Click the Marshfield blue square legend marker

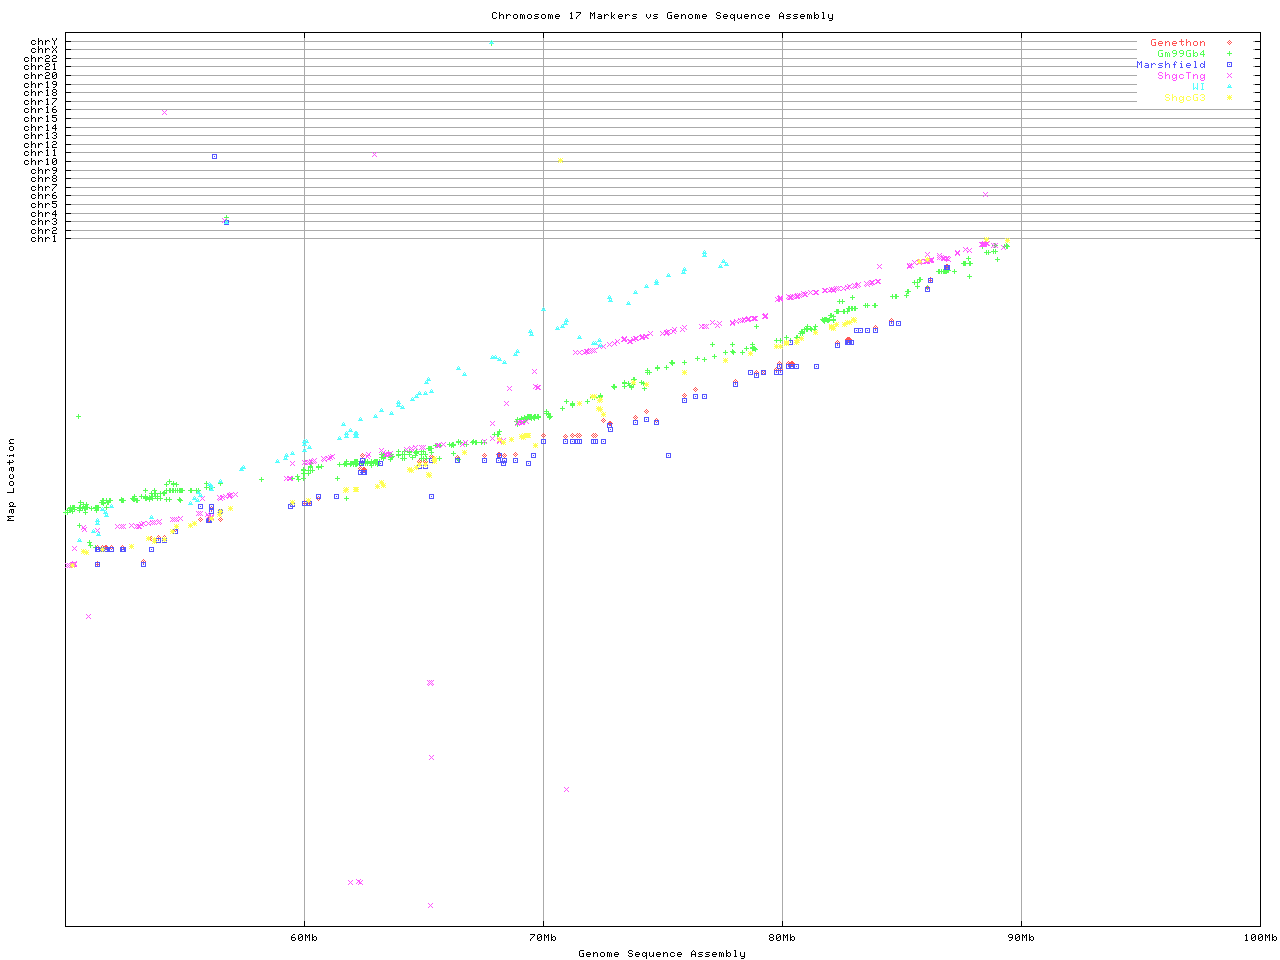click(1229, 65)
